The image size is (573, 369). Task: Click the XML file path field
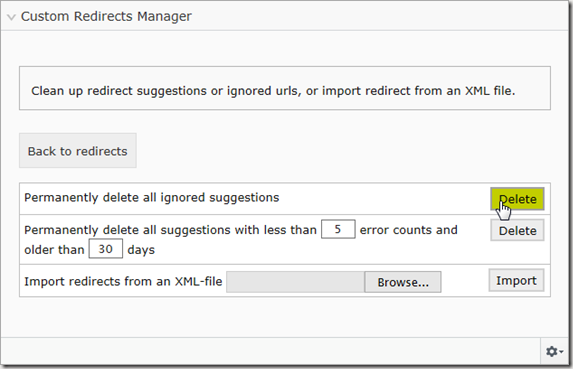point(295,282)
